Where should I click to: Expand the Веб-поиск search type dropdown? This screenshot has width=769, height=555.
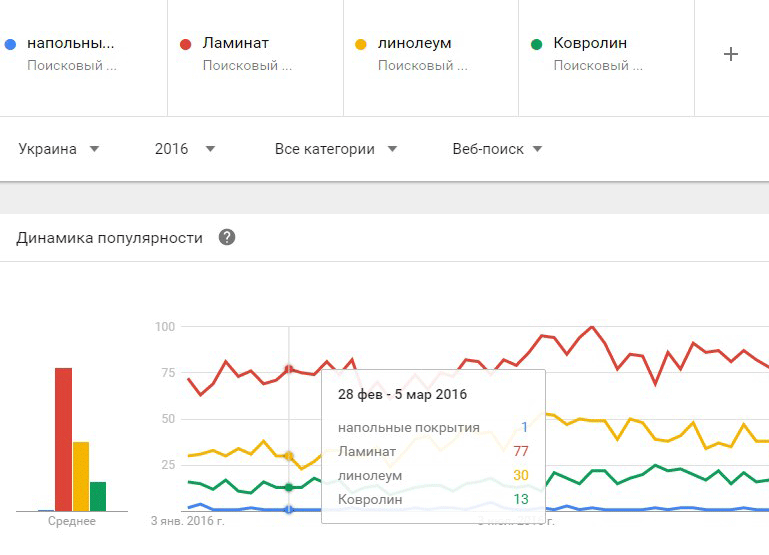tap(497, 149)
